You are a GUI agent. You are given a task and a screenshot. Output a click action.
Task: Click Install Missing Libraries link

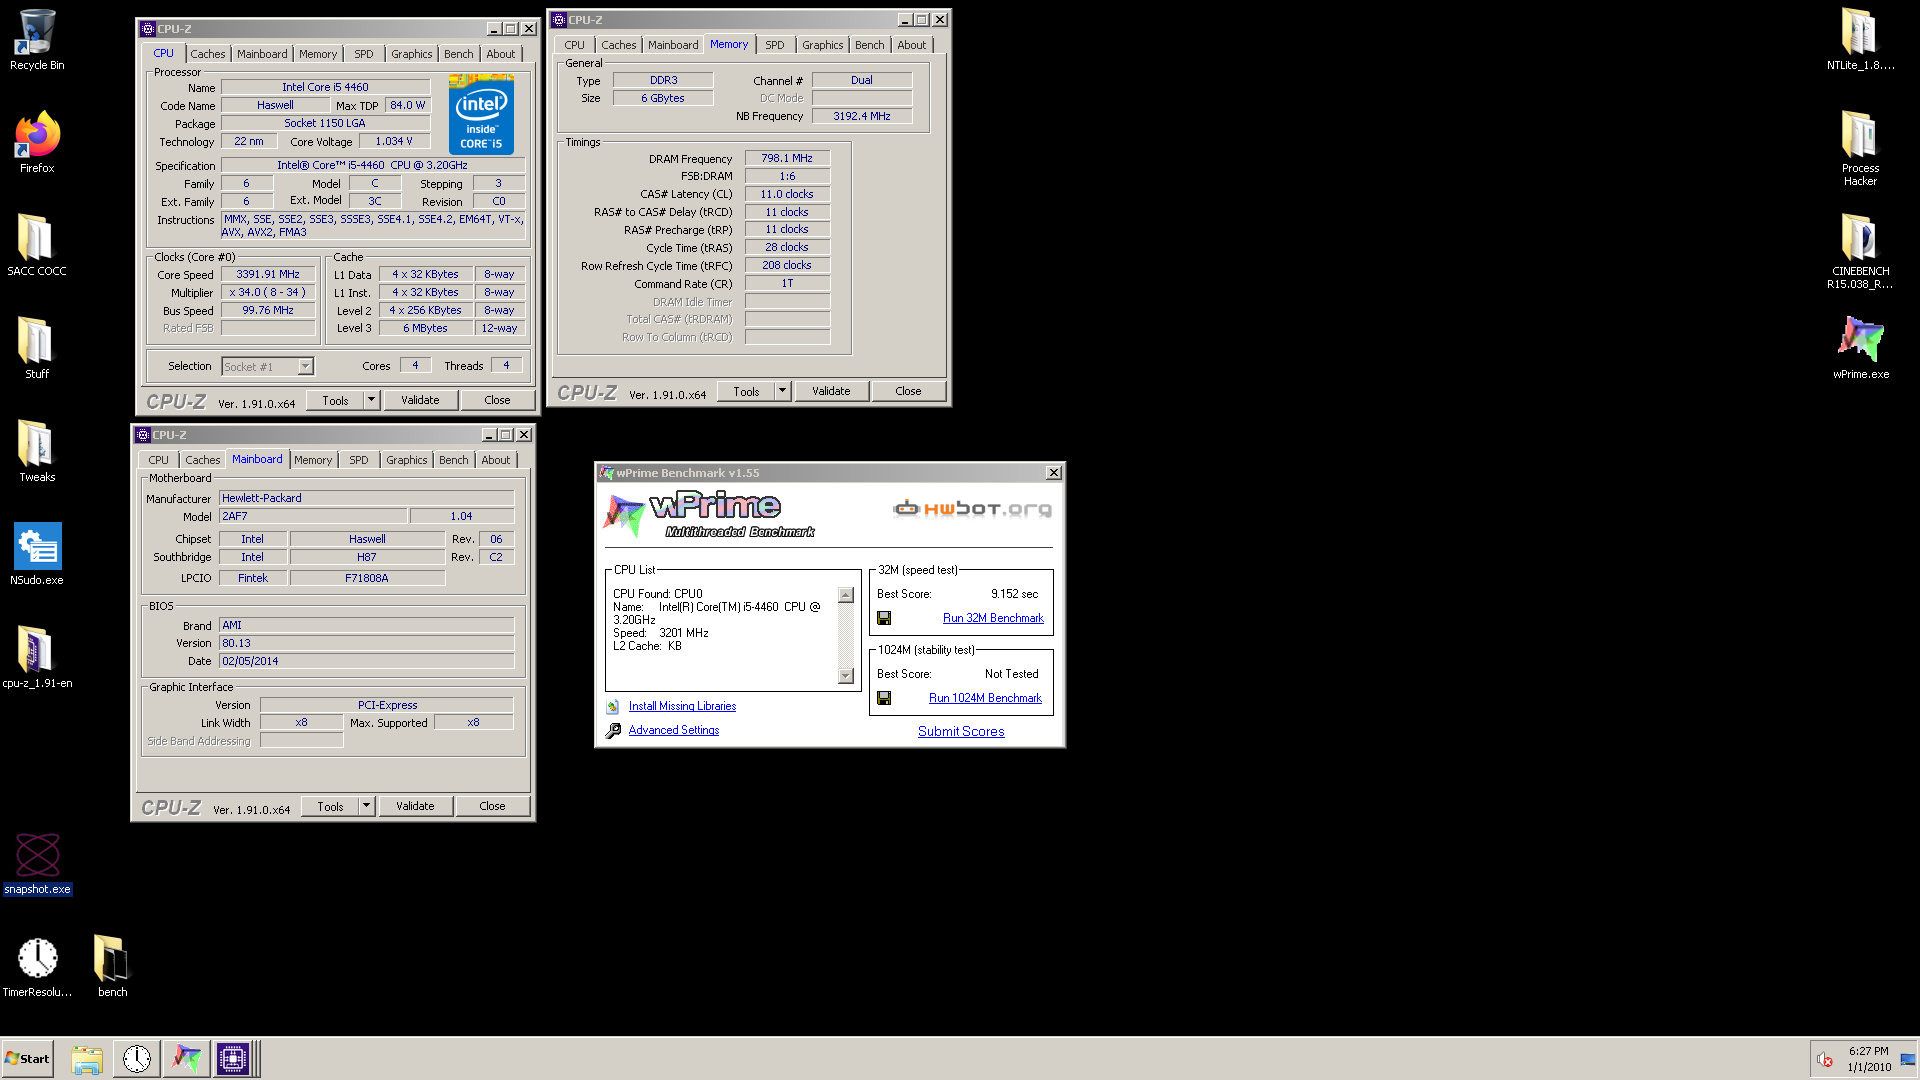click(x=682, y=706)
